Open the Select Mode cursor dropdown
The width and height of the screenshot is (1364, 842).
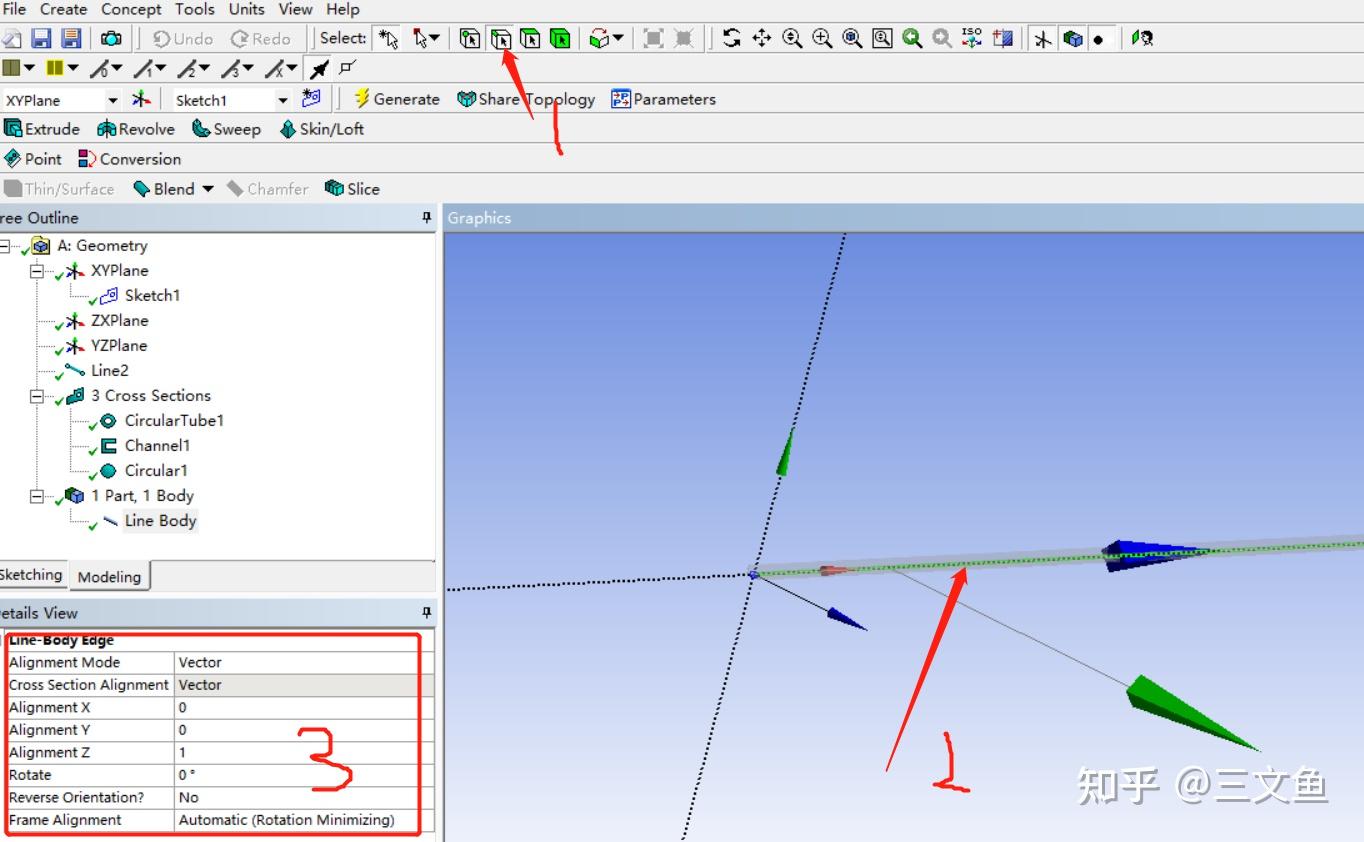click(425, 38)
